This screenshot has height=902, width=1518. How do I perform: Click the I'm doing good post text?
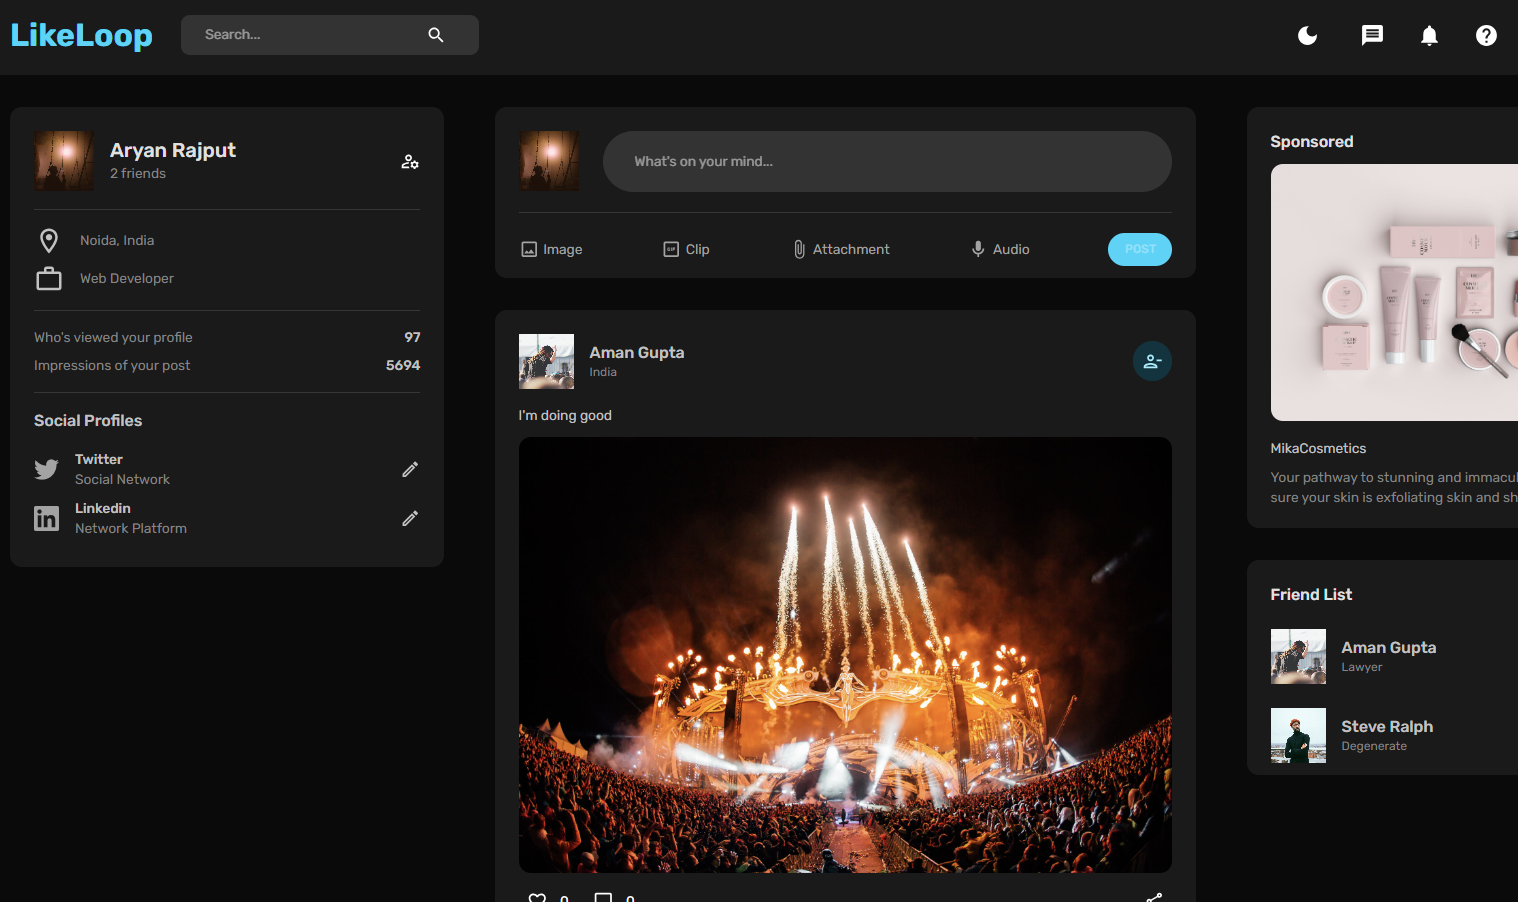tap(565, 415)
